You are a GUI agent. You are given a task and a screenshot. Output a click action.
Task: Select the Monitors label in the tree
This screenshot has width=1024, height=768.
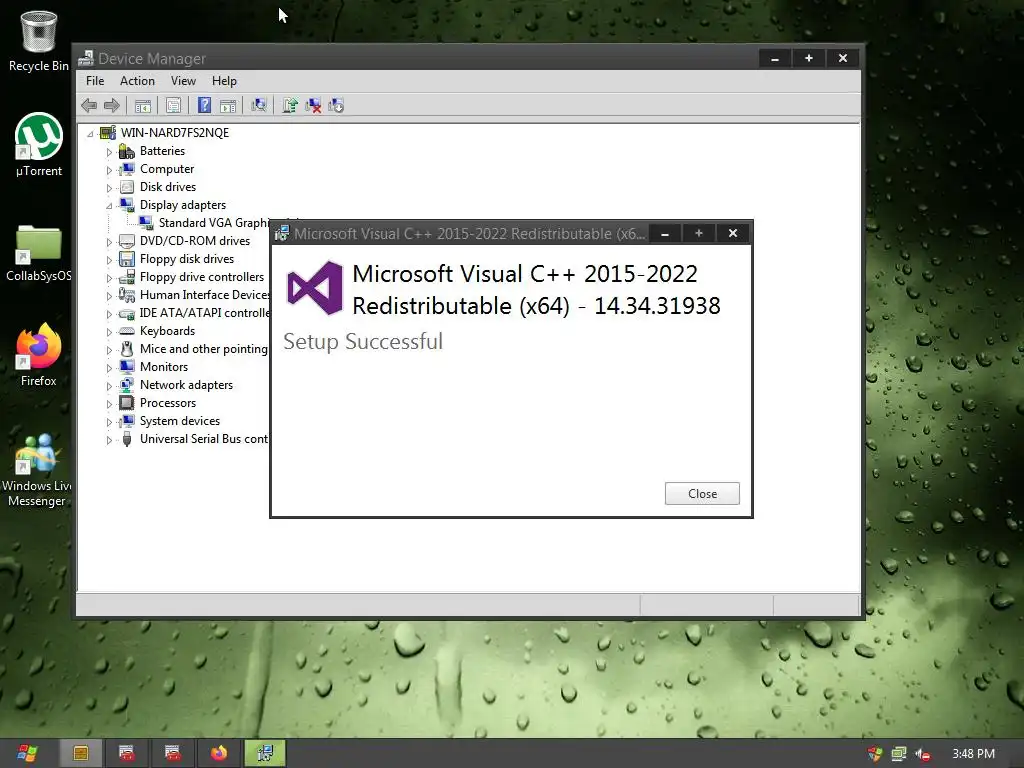[164, 367]
